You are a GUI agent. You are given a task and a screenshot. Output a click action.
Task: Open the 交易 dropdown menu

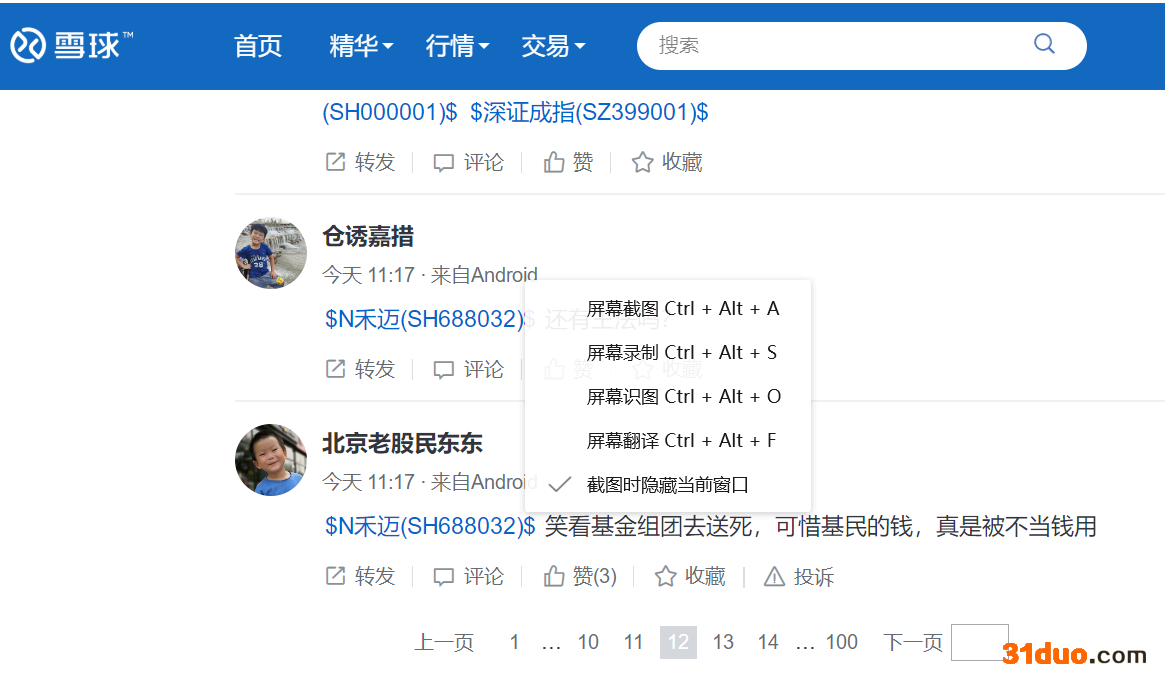[x=553, y=46]
